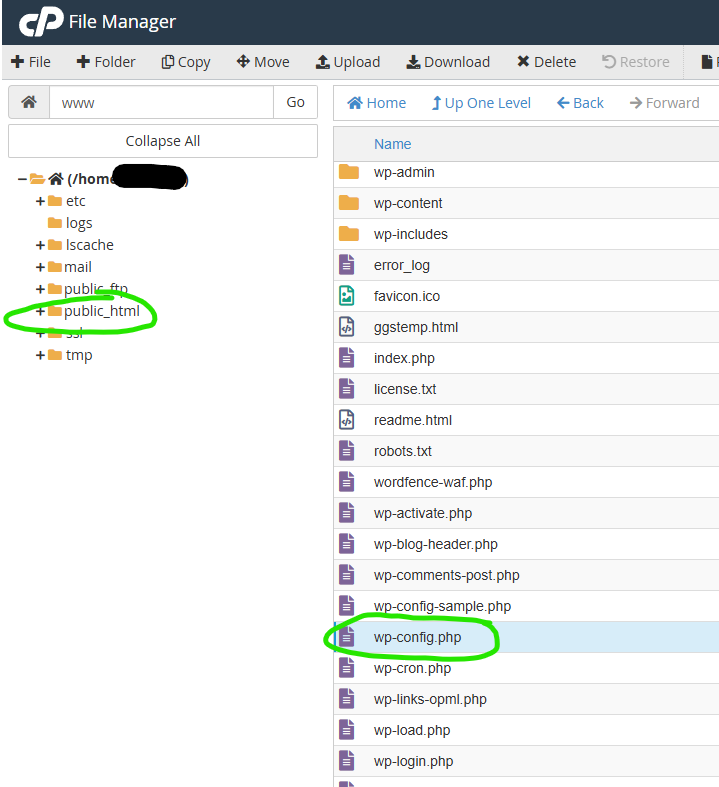Select the wordfence-waf.php file name
The height and width of the screenshot is (787, 719).
[433, 482]
